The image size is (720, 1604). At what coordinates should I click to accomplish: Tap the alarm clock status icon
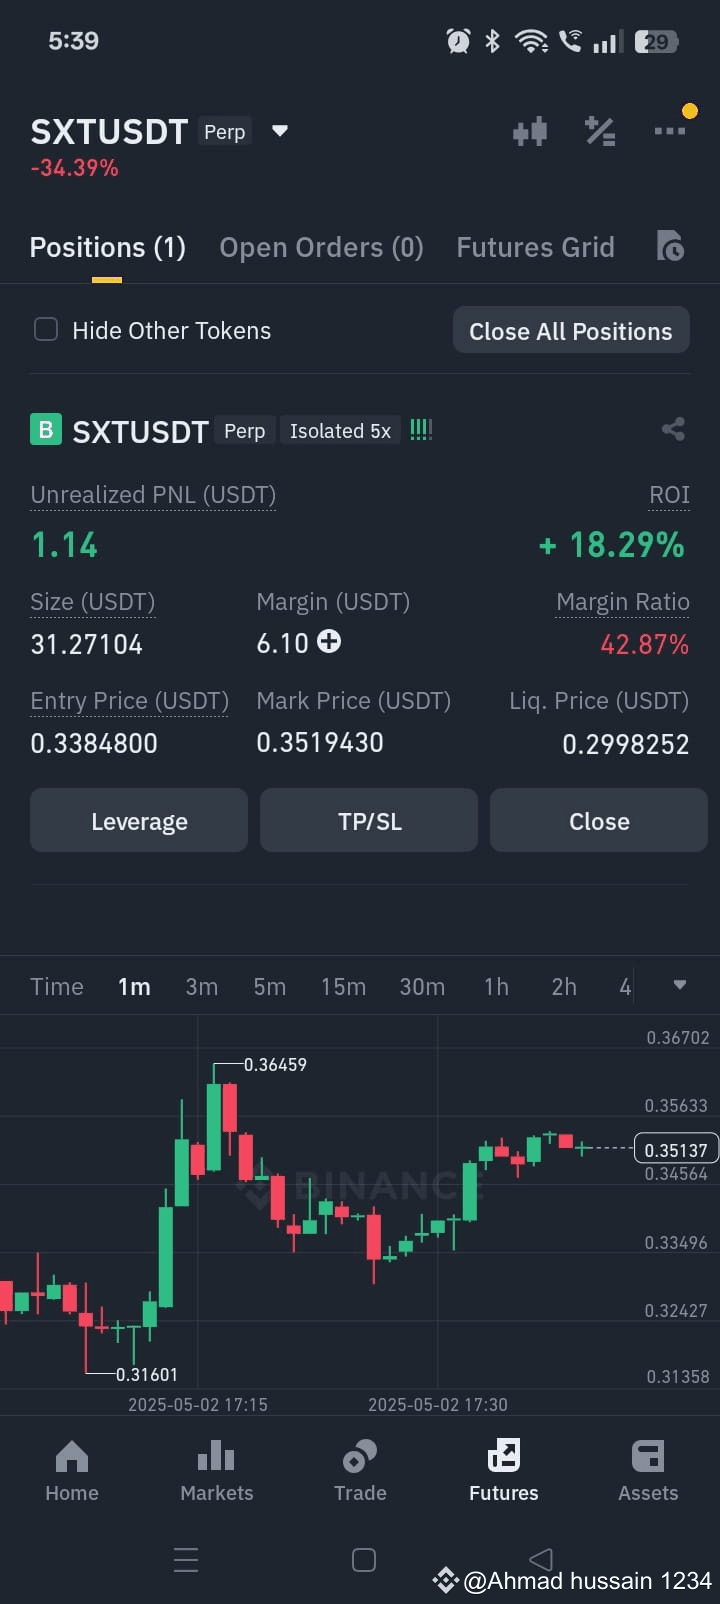click(458, 41)
